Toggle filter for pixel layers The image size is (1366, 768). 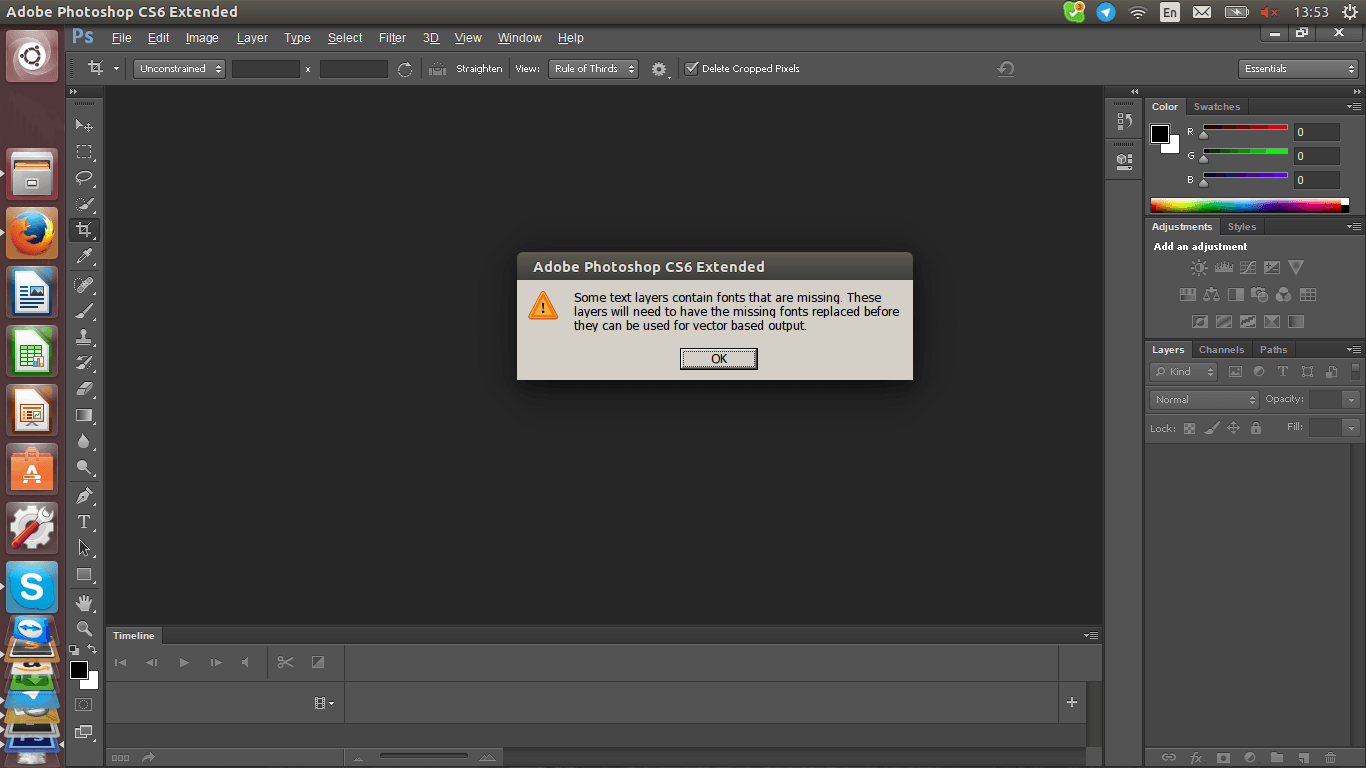pos(1235,372)
